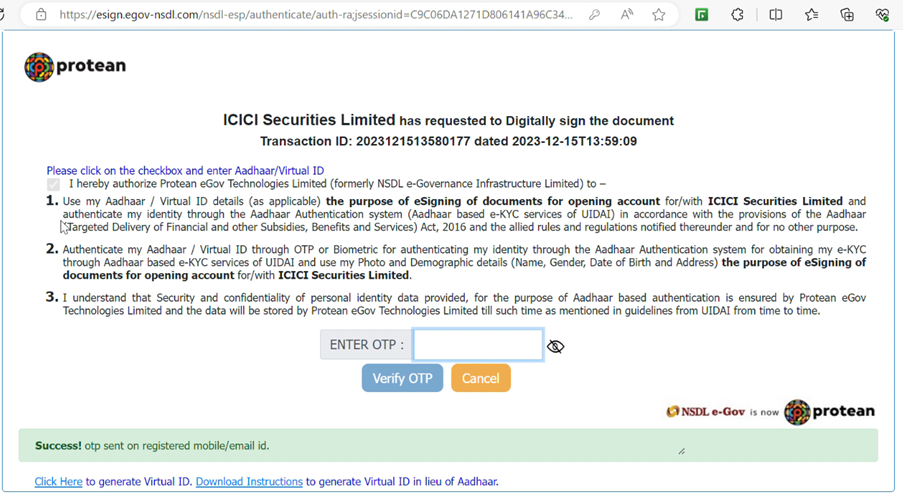
Task: Open the Download Instructions link
Action: (249, 482)
